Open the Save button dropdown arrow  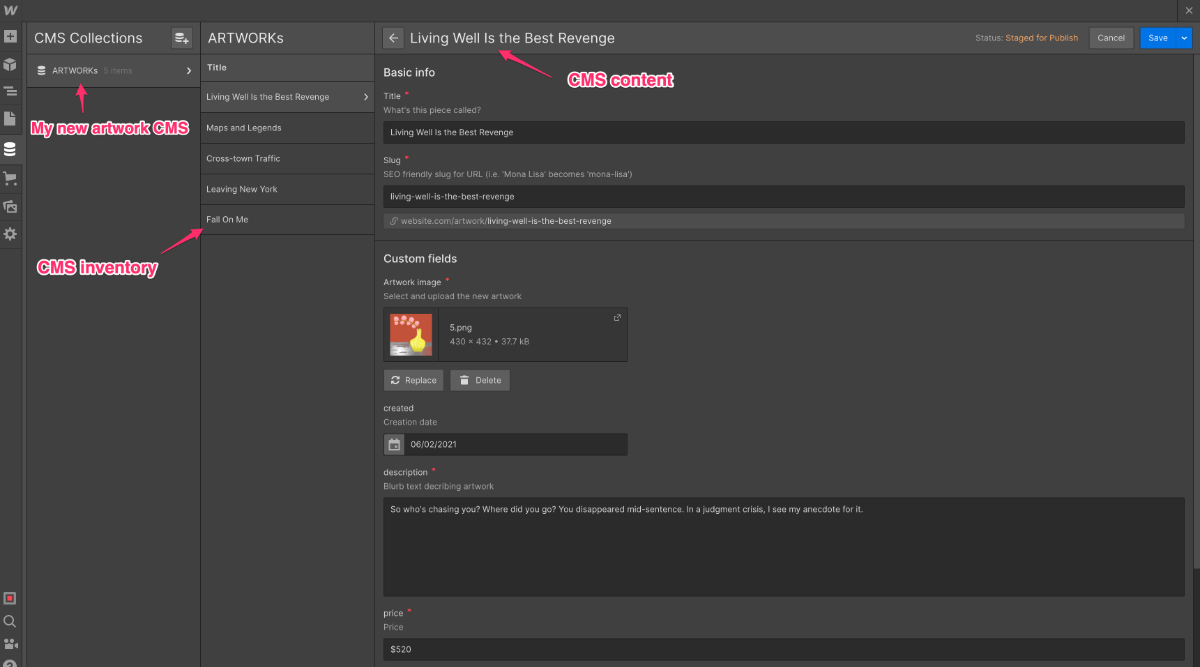tap(1185, 38)
